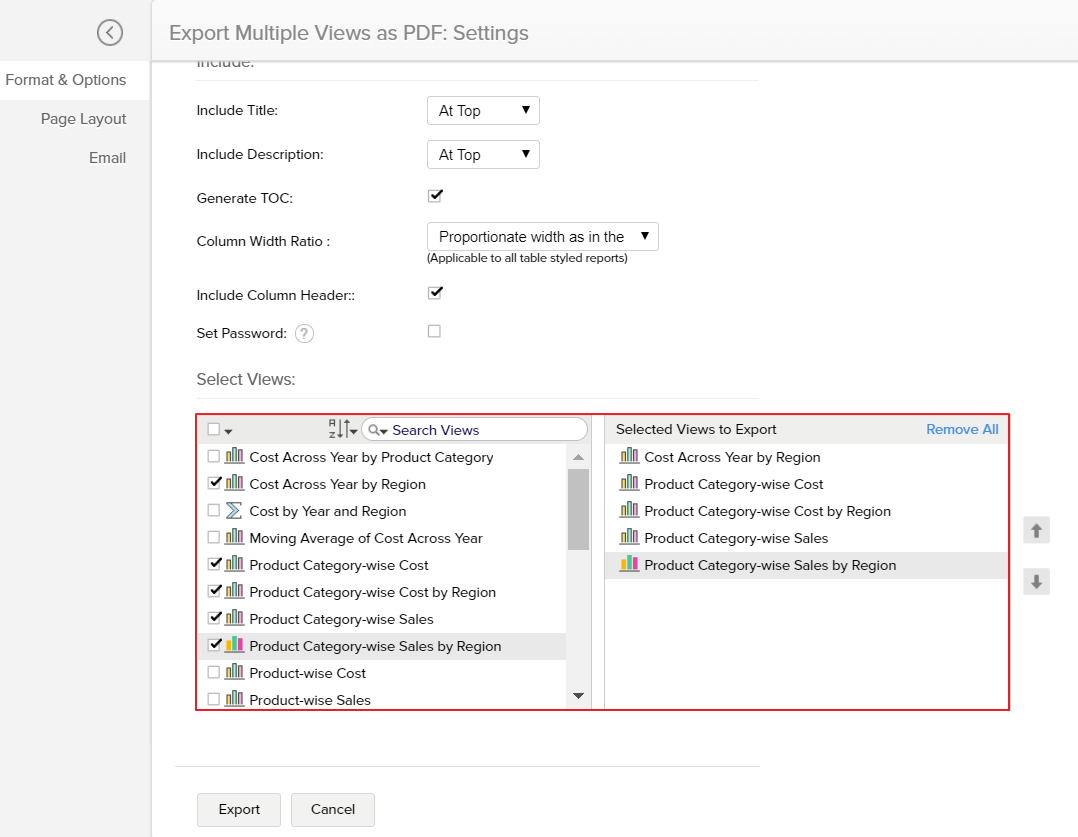Viewport: 1078px width, 837px height.
Task: Open the Email settings section
Action: [108, 157]
